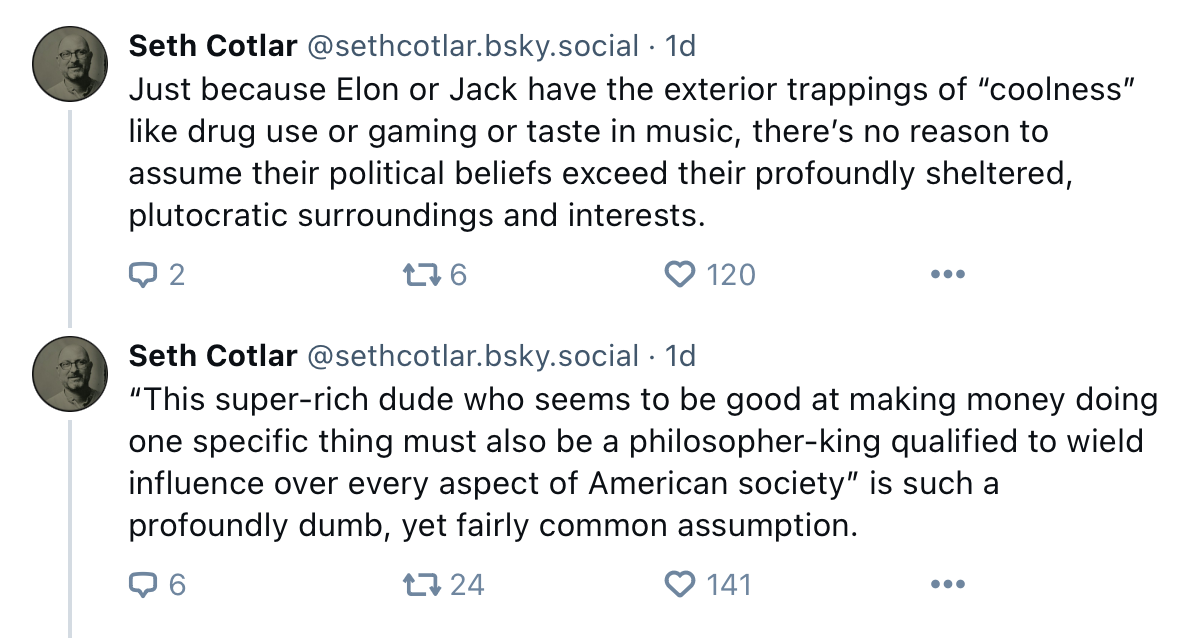Click the Seth Cotlar name on the second post
Viewport: 1192px width, 639px height.
(x=213, y=356)
